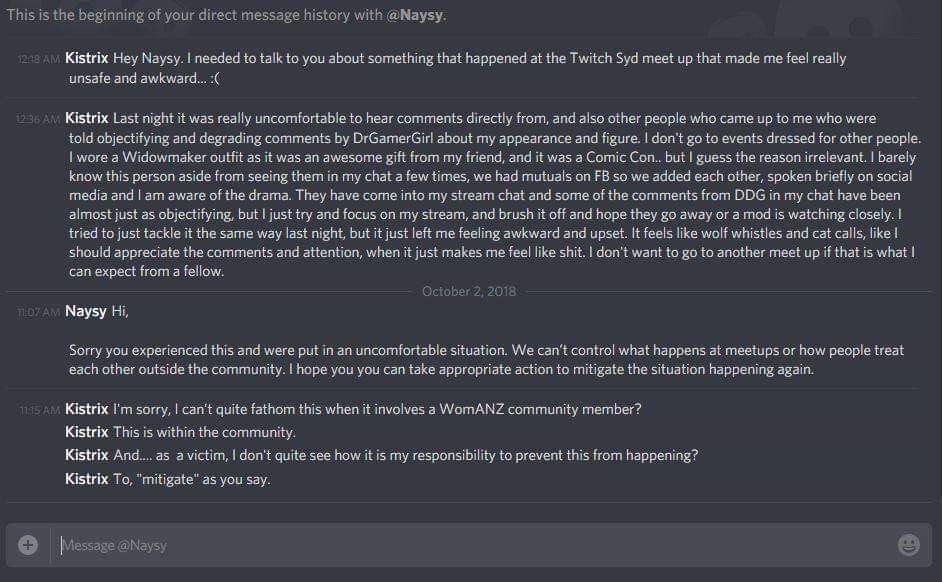Image resolution: width=942 pixels, height=582 pixels.
Task: Select the message starting "Hey Naysy. I needed to talk"
Action: point(457,68)
